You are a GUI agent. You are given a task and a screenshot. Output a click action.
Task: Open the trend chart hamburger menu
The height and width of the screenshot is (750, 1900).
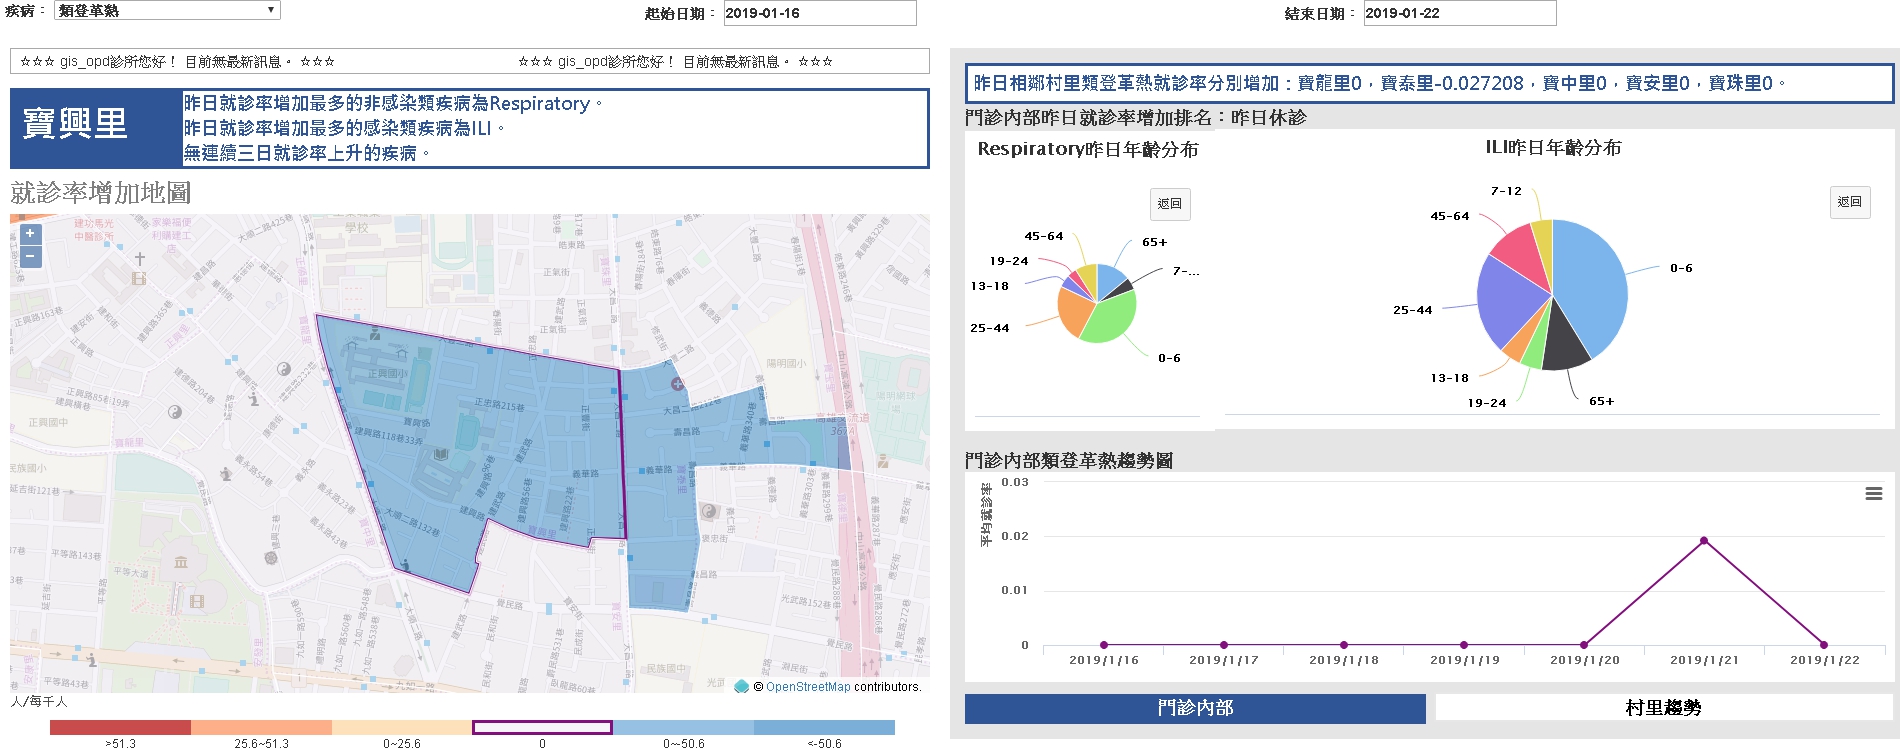[1874, 493]
